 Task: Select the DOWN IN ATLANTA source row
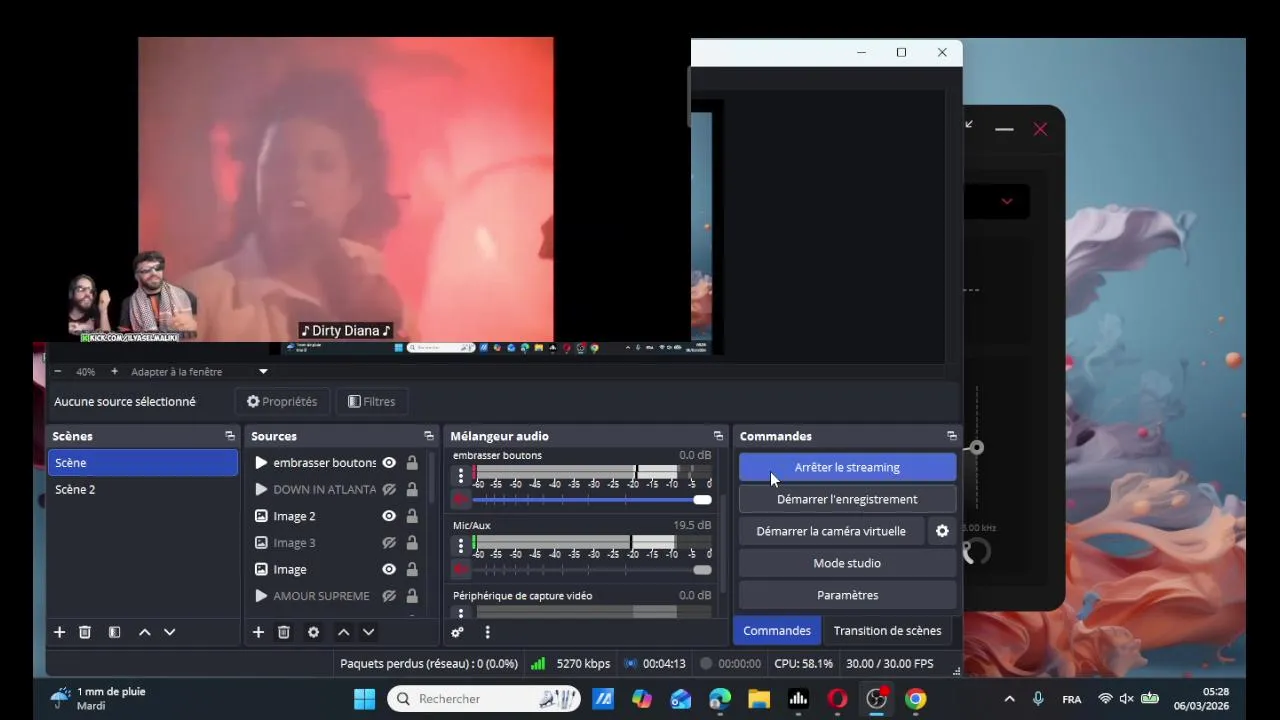click(336, 490)
